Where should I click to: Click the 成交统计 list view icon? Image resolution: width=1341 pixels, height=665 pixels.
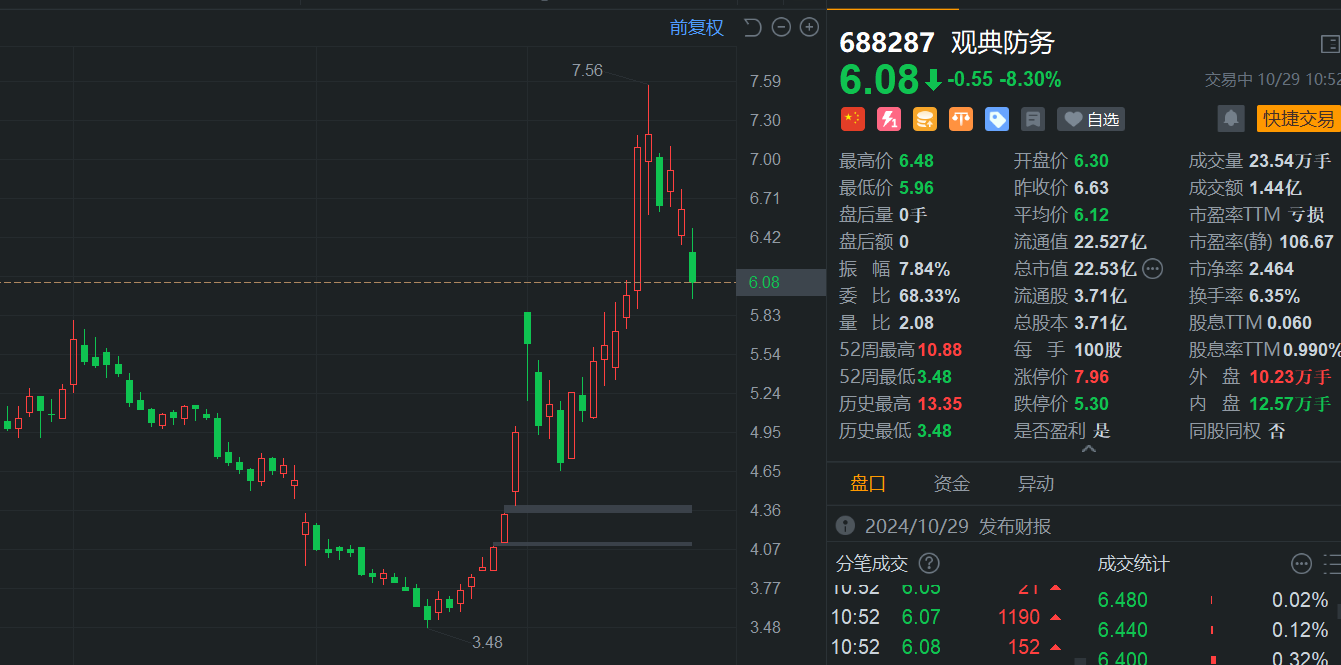[1331, 564]
